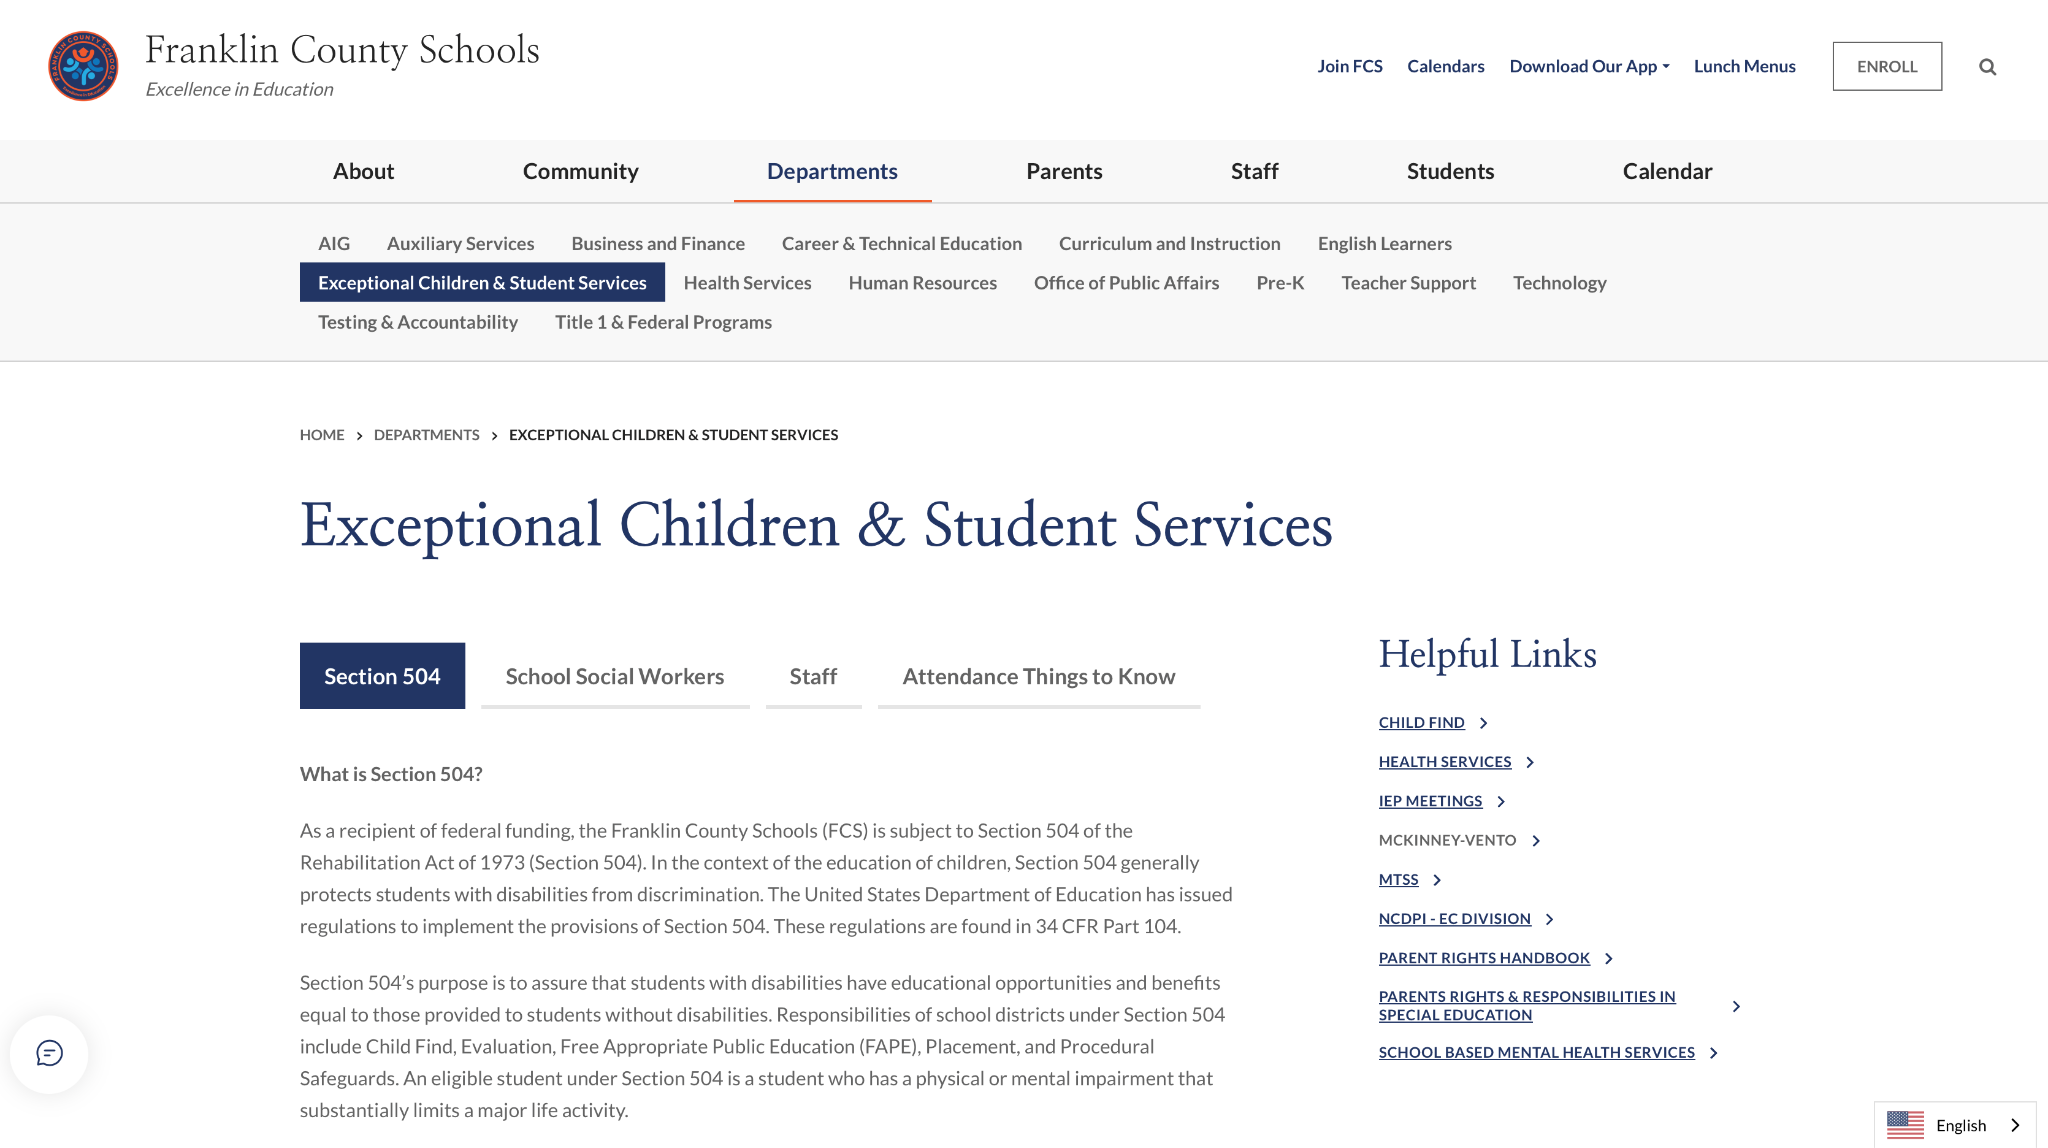Open the PARENT RIGHTS HANDBOOK link
The image size is (2048, 1148).
1485,958
